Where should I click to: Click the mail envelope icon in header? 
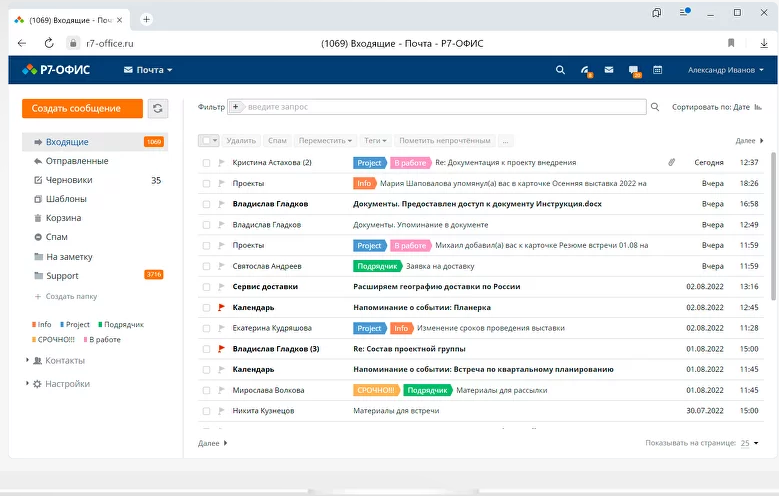pyautogui.click(x=609, y=70)
